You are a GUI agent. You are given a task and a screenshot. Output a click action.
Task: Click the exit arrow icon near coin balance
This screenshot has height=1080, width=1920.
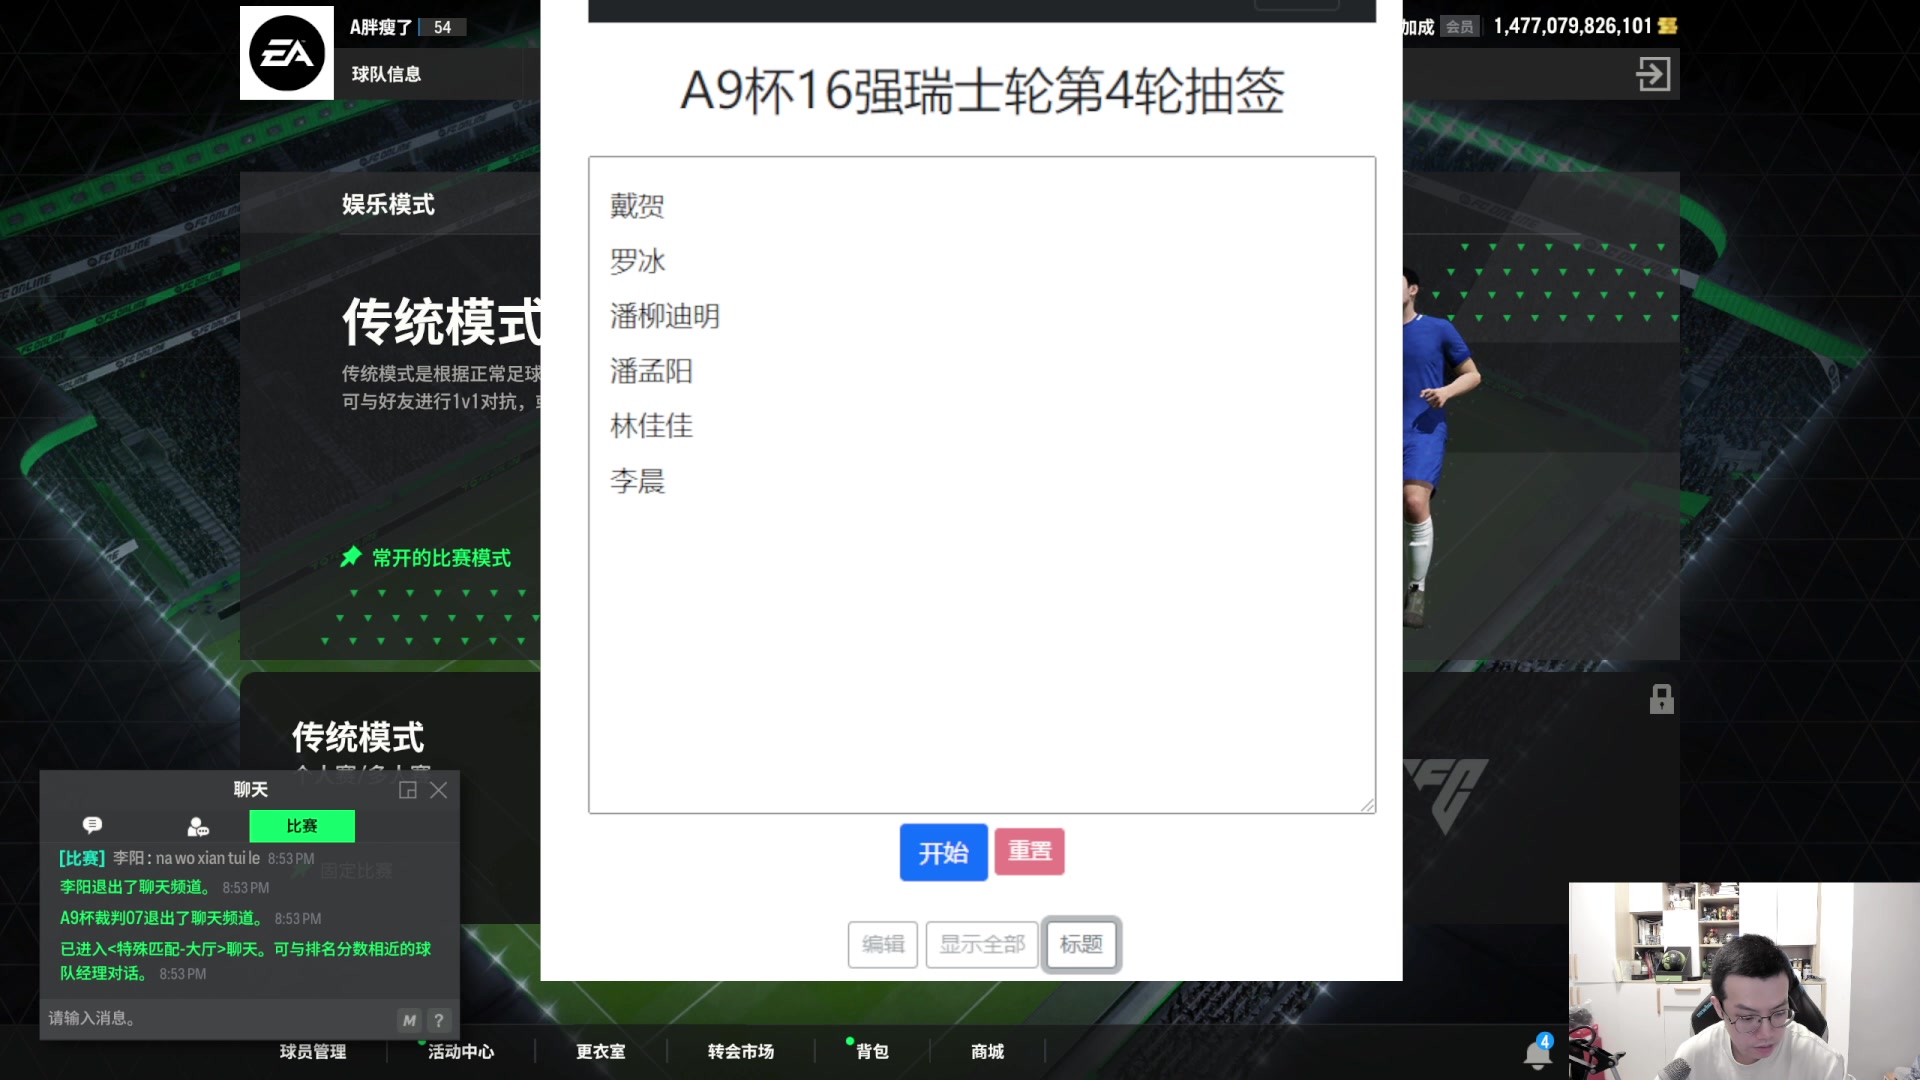[1655, 74]
